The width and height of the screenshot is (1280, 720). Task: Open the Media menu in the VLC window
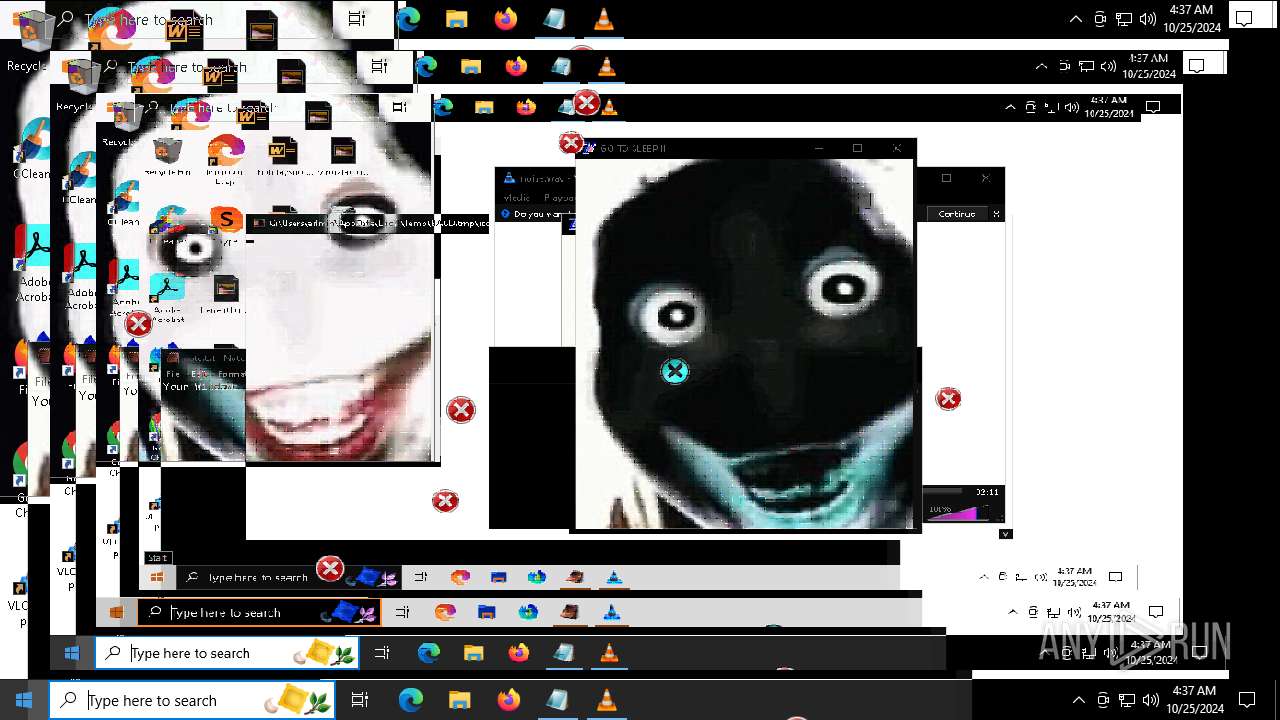pyautogui.click(x=516, y=197)
